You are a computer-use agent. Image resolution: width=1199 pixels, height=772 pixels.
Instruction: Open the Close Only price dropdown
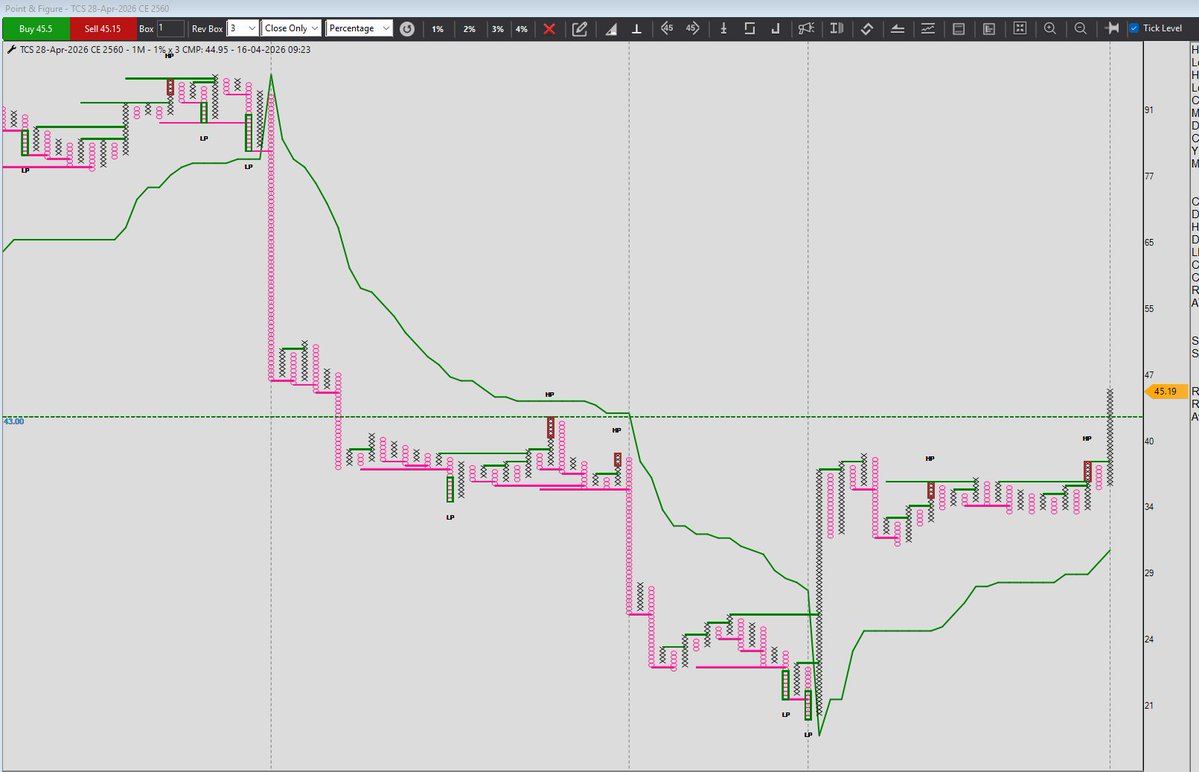[x=291, y=28]
